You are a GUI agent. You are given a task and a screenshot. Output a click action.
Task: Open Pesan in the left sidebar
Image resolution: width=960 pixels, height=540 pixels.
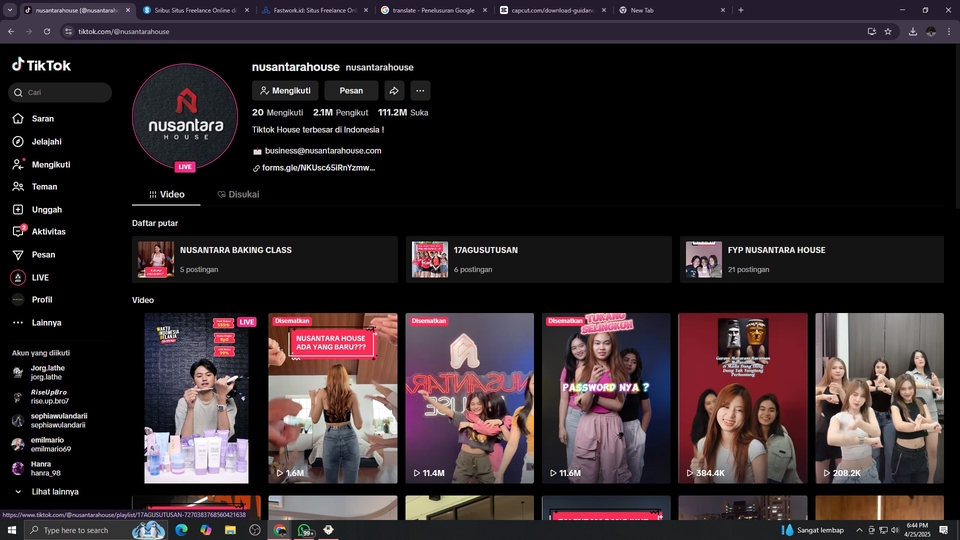(x=34, y=255)
